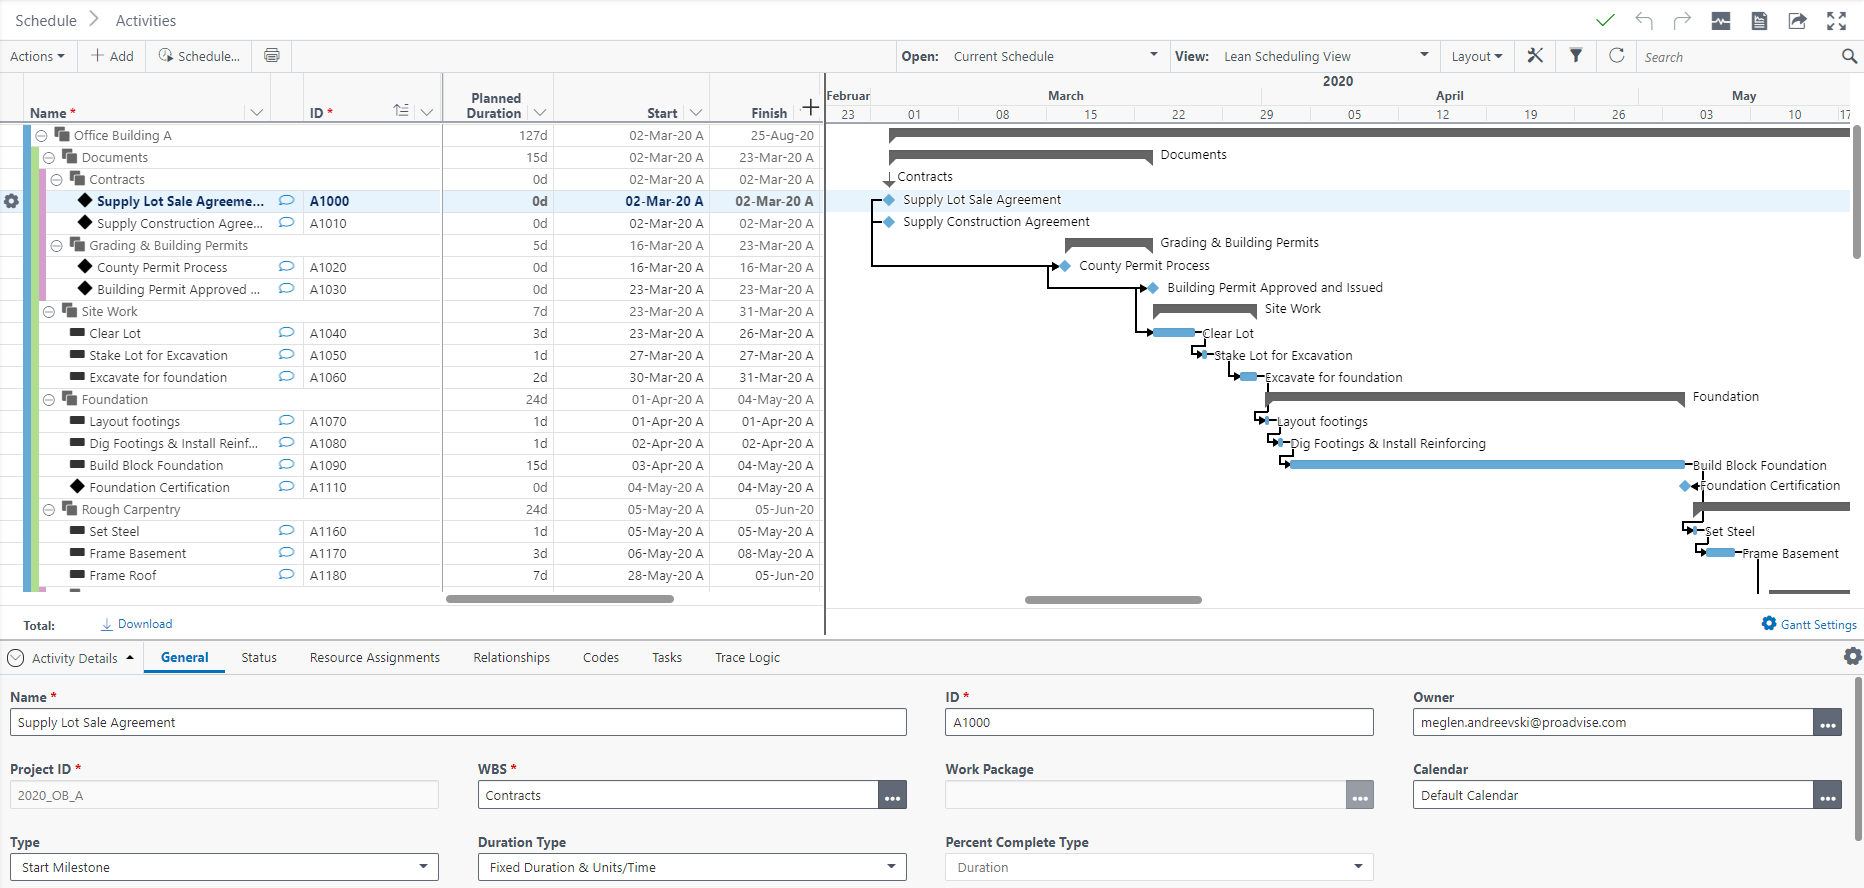
Task: Open the document report icon
Action: (x=1759, y=20)
